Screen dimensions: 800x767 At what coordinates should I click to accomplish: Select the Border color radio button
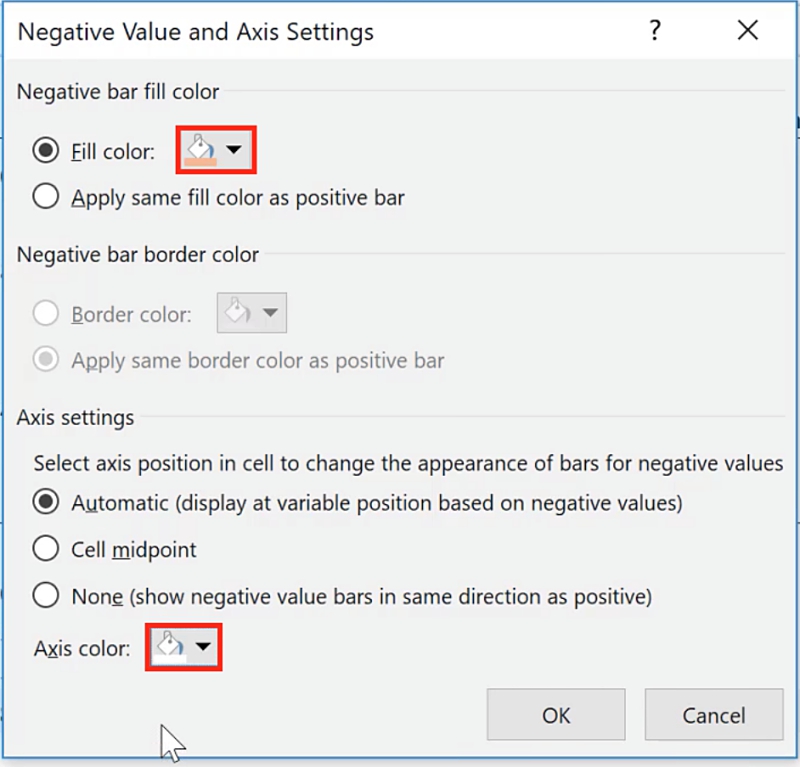click(x=45, y=314)
